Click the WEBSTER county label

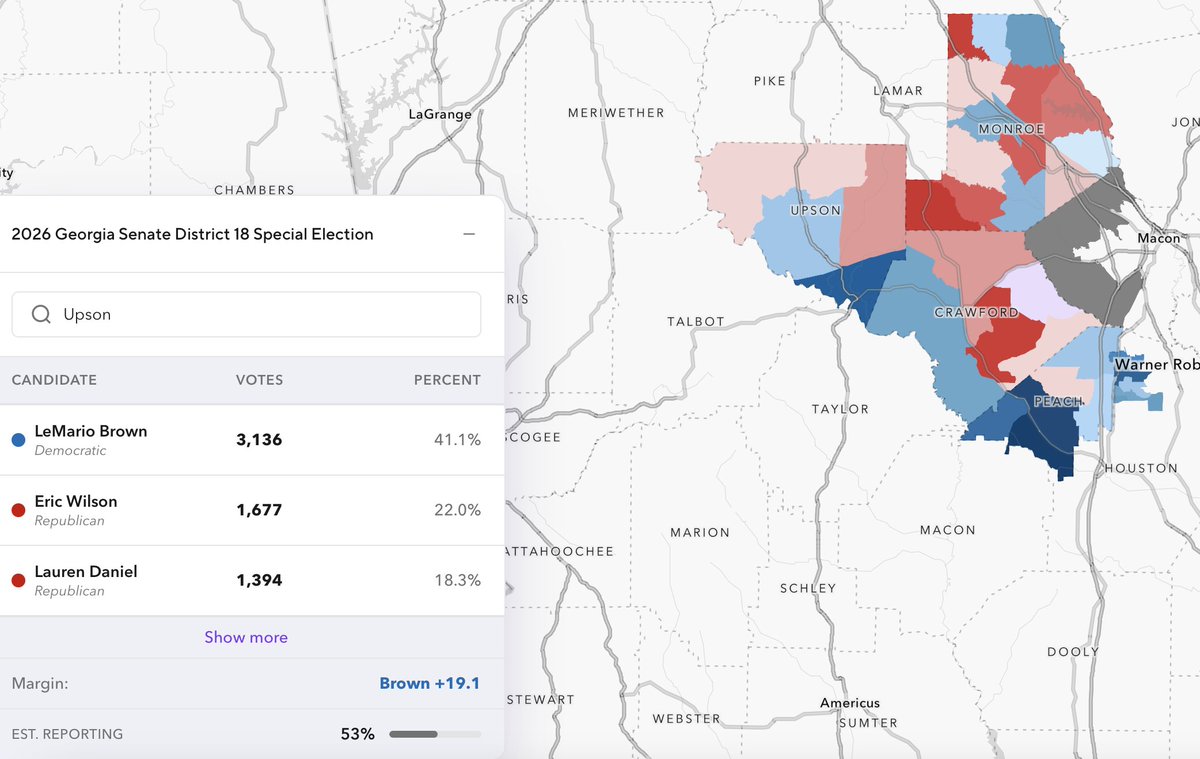686,718
